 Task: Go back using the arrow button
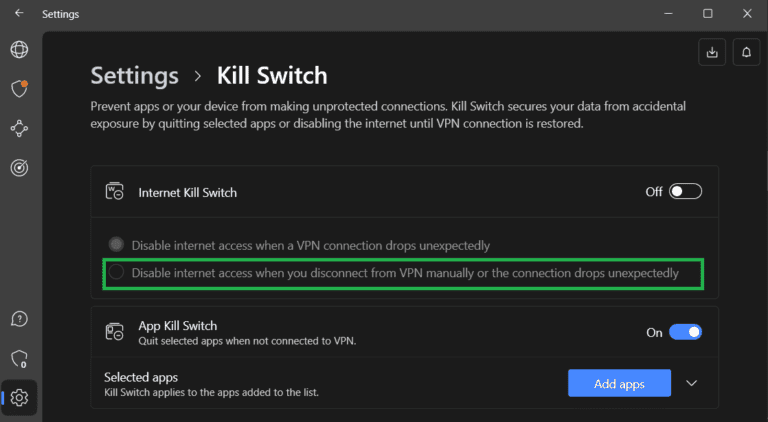[19, 14]
